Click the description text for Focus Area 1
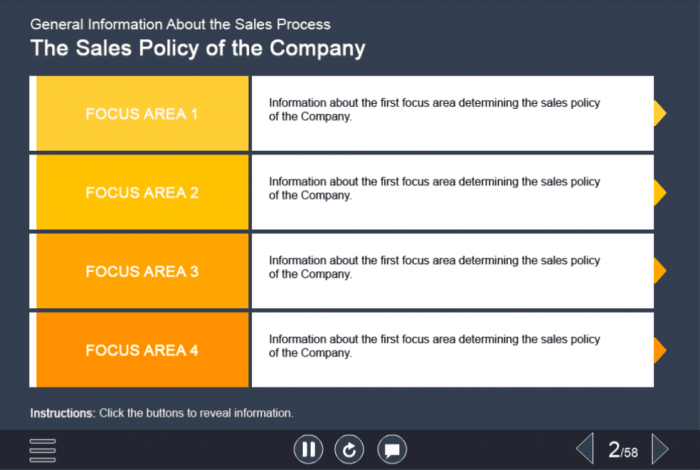 pos(434,109)
